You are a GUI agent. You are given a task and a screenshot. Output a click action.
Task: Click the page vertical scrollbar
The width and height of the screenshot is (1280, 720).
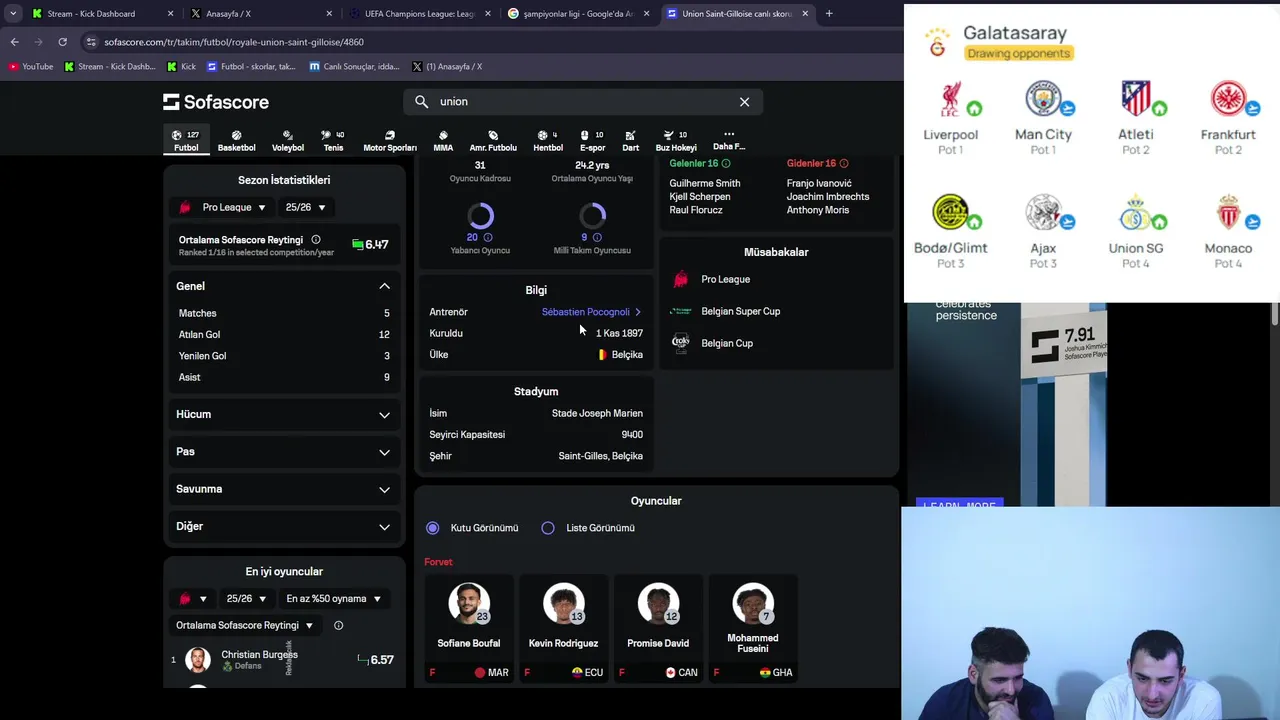point(1275,313)
